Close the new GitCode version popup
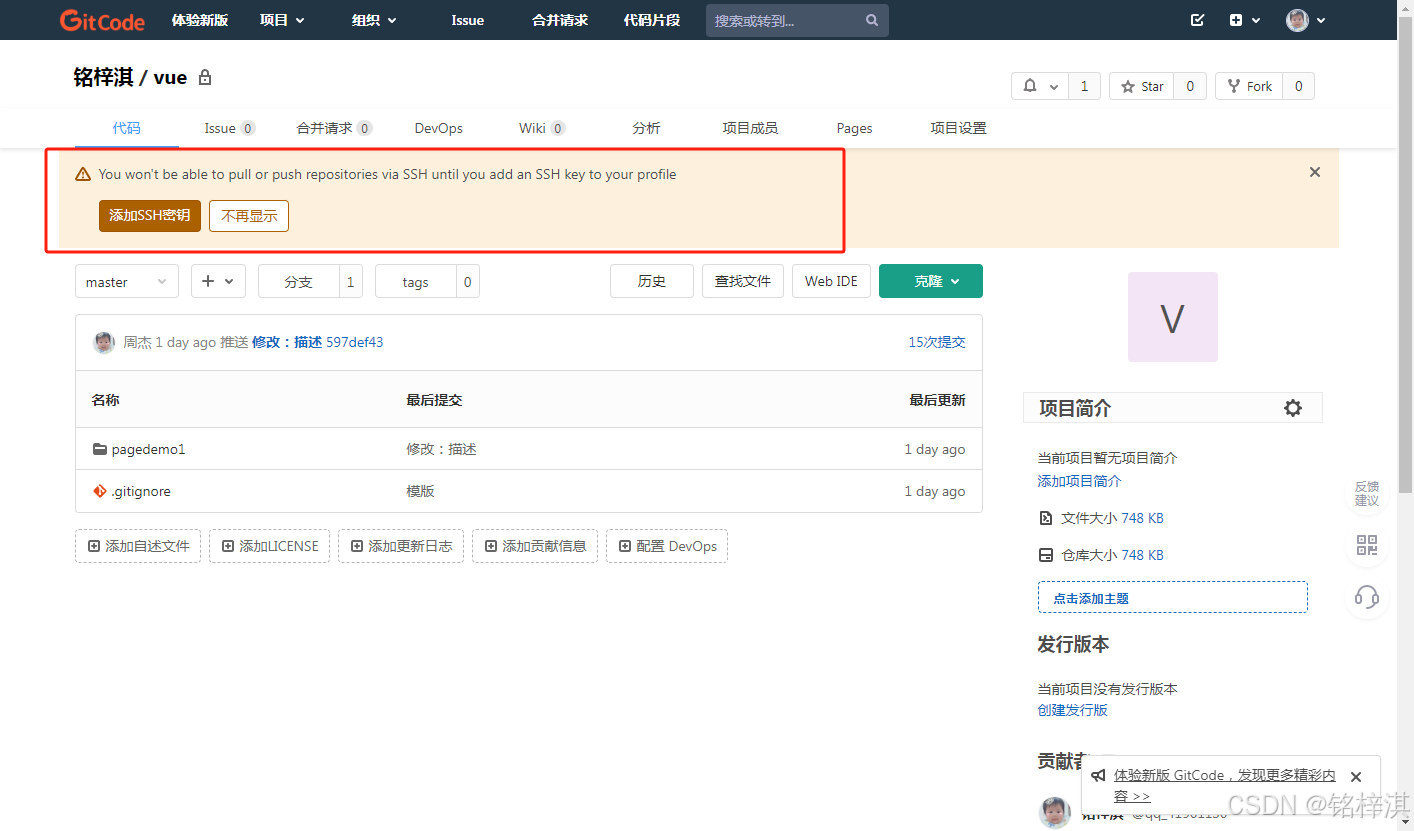The image size is (1414, 831). [1355, 777]
